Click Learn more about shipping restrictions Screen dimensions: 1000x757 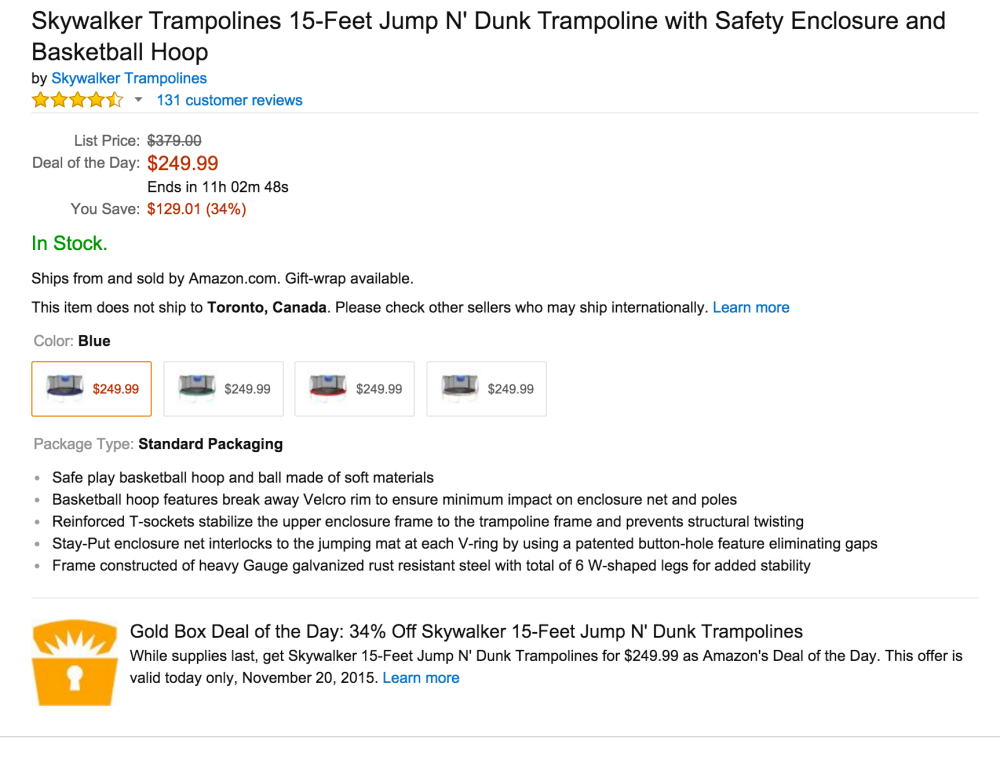coord(751,308)
